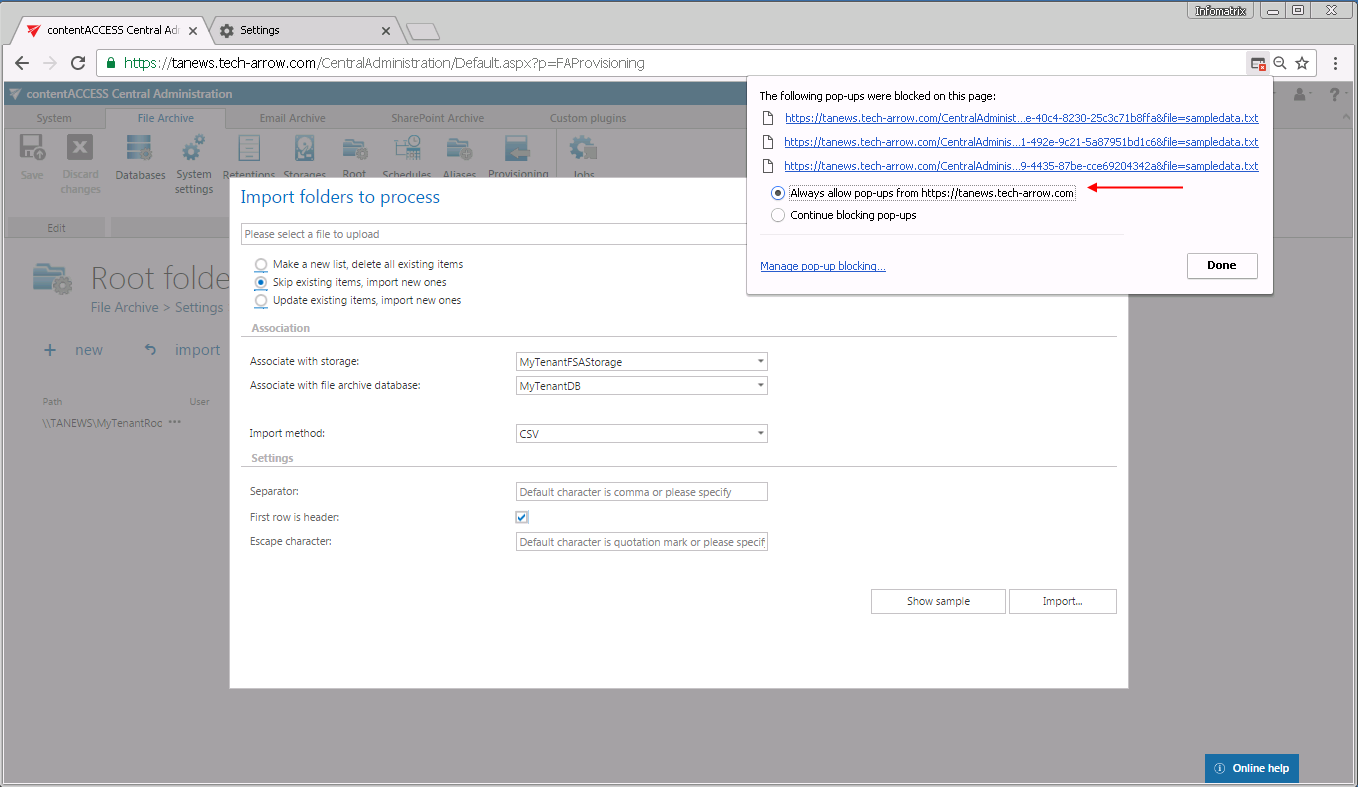Open System settings ribbon icon
The width and height of the screenshot is (1358, 787).
(194, 163)
